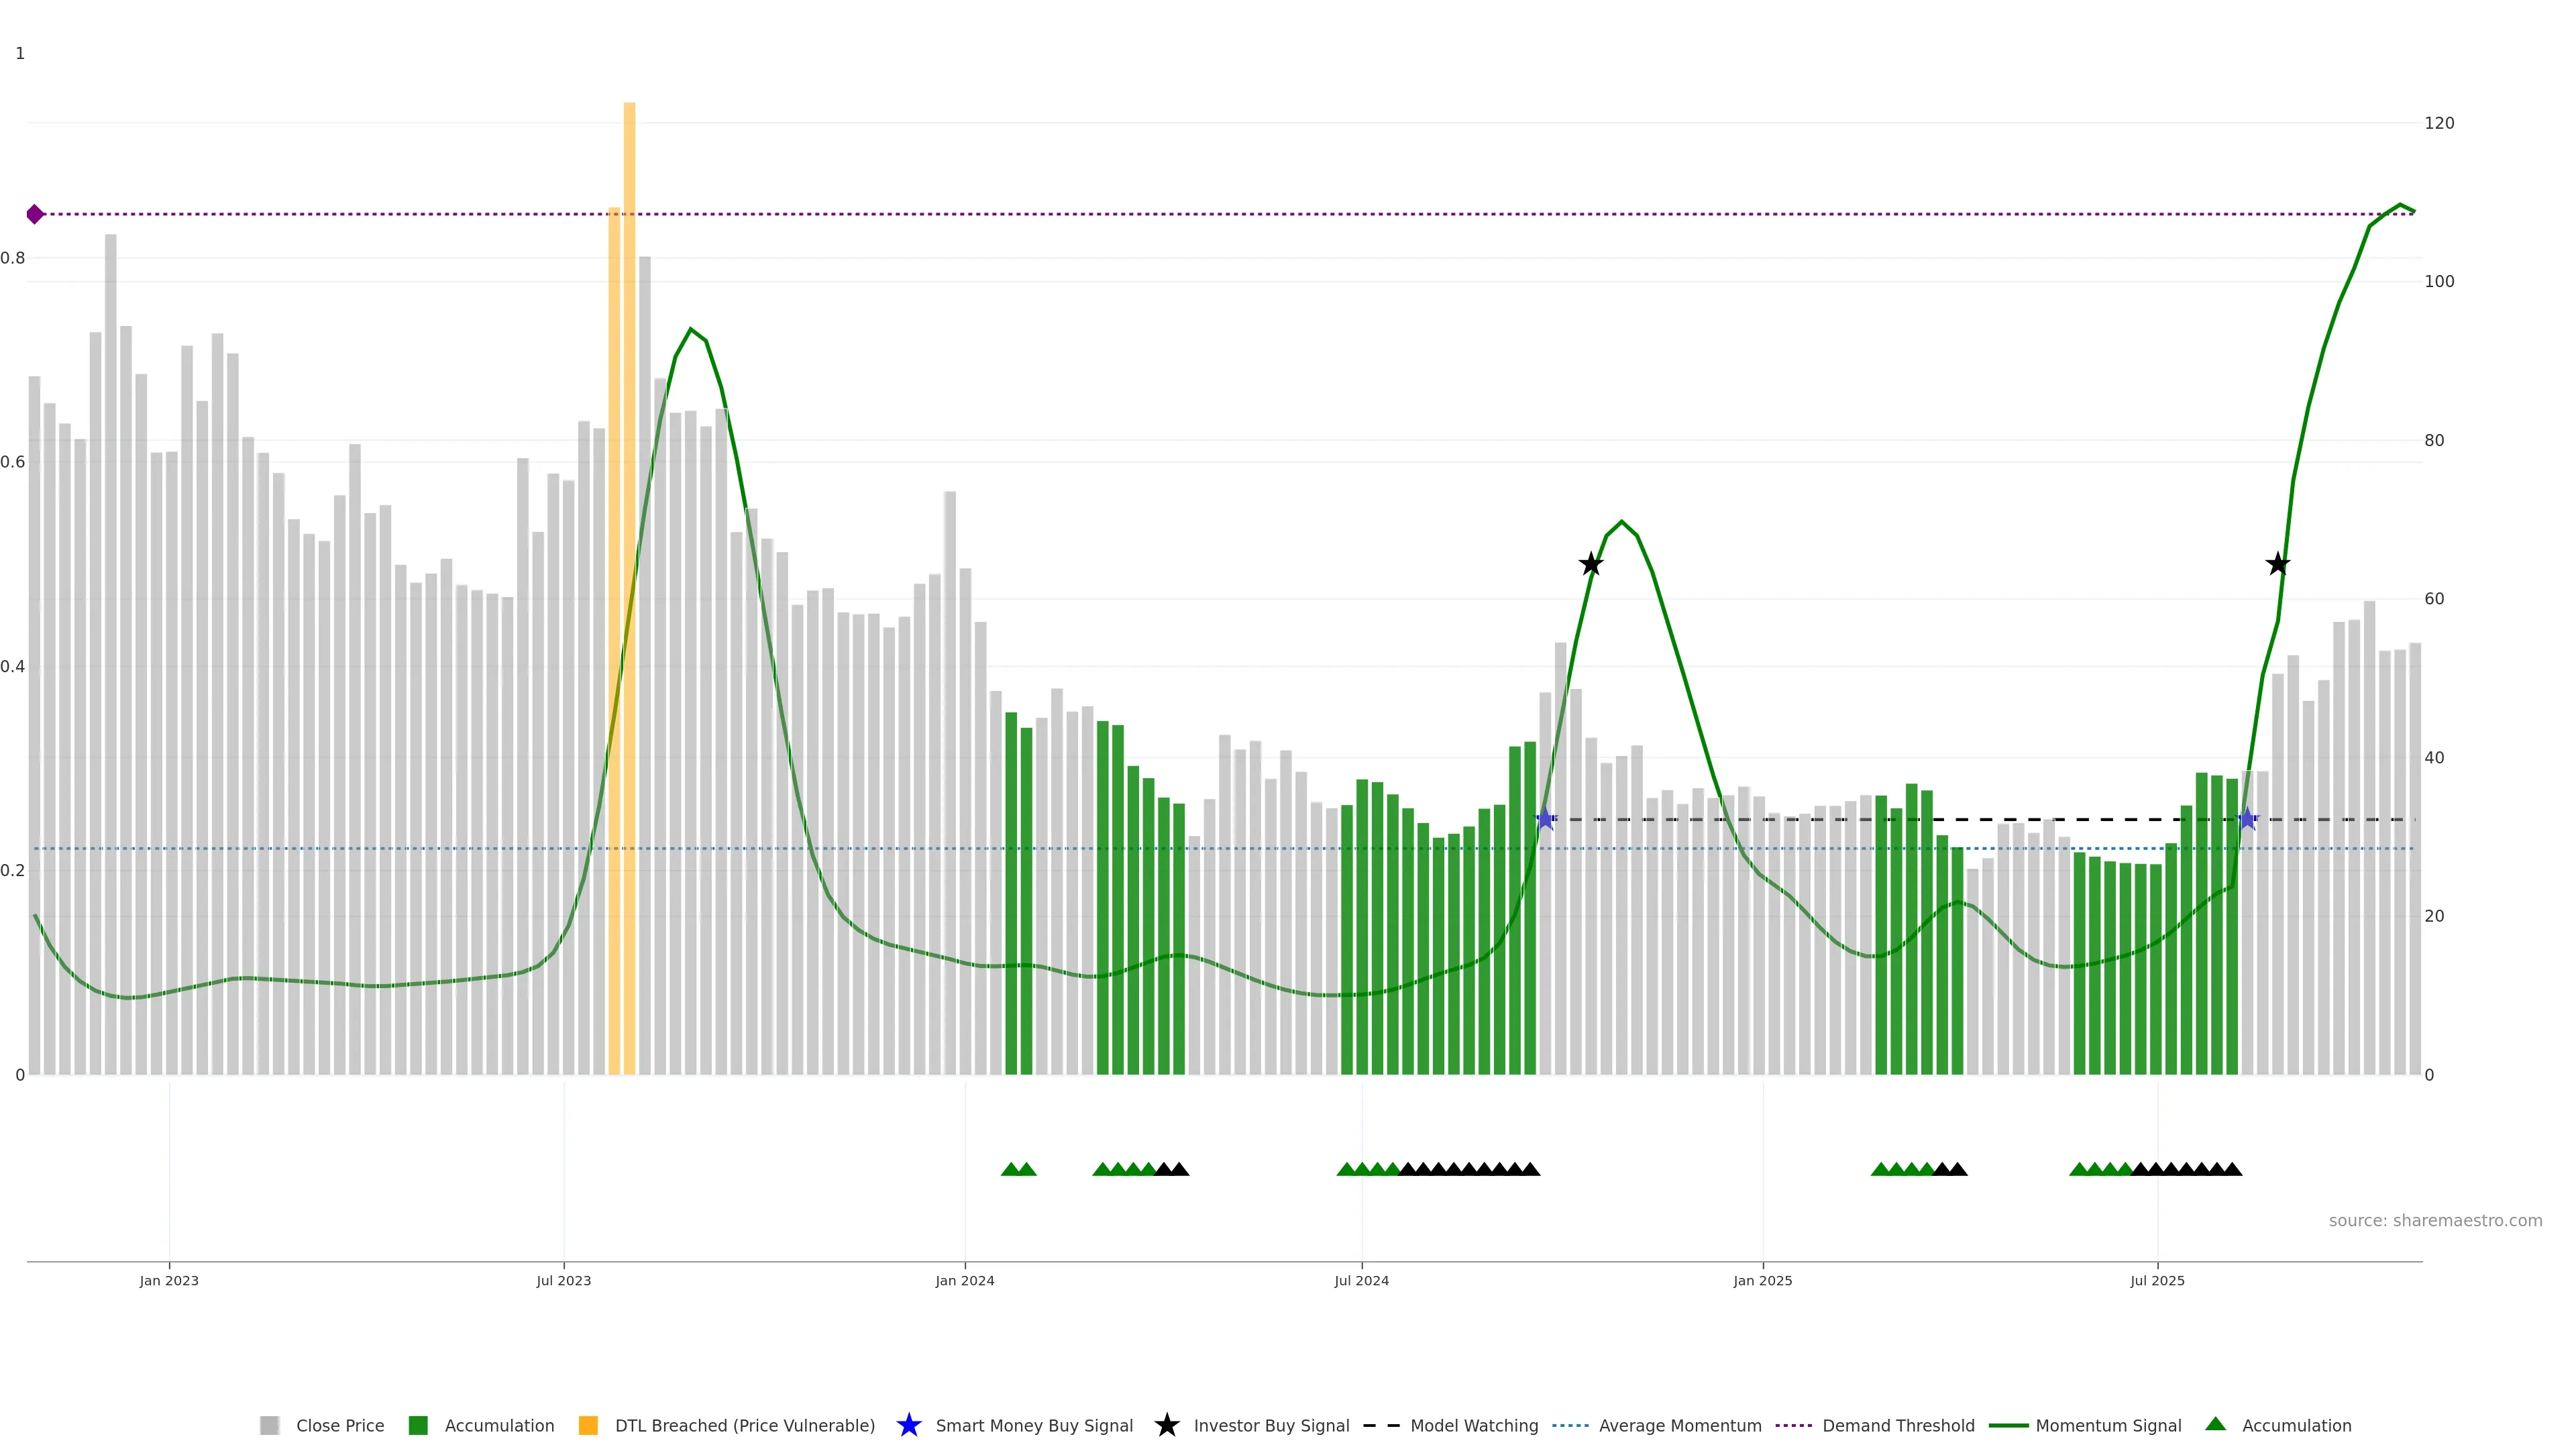Screen dimensions: 2576x1449
Task: Click the blue star icon in legend
Action: (908, 1425)
